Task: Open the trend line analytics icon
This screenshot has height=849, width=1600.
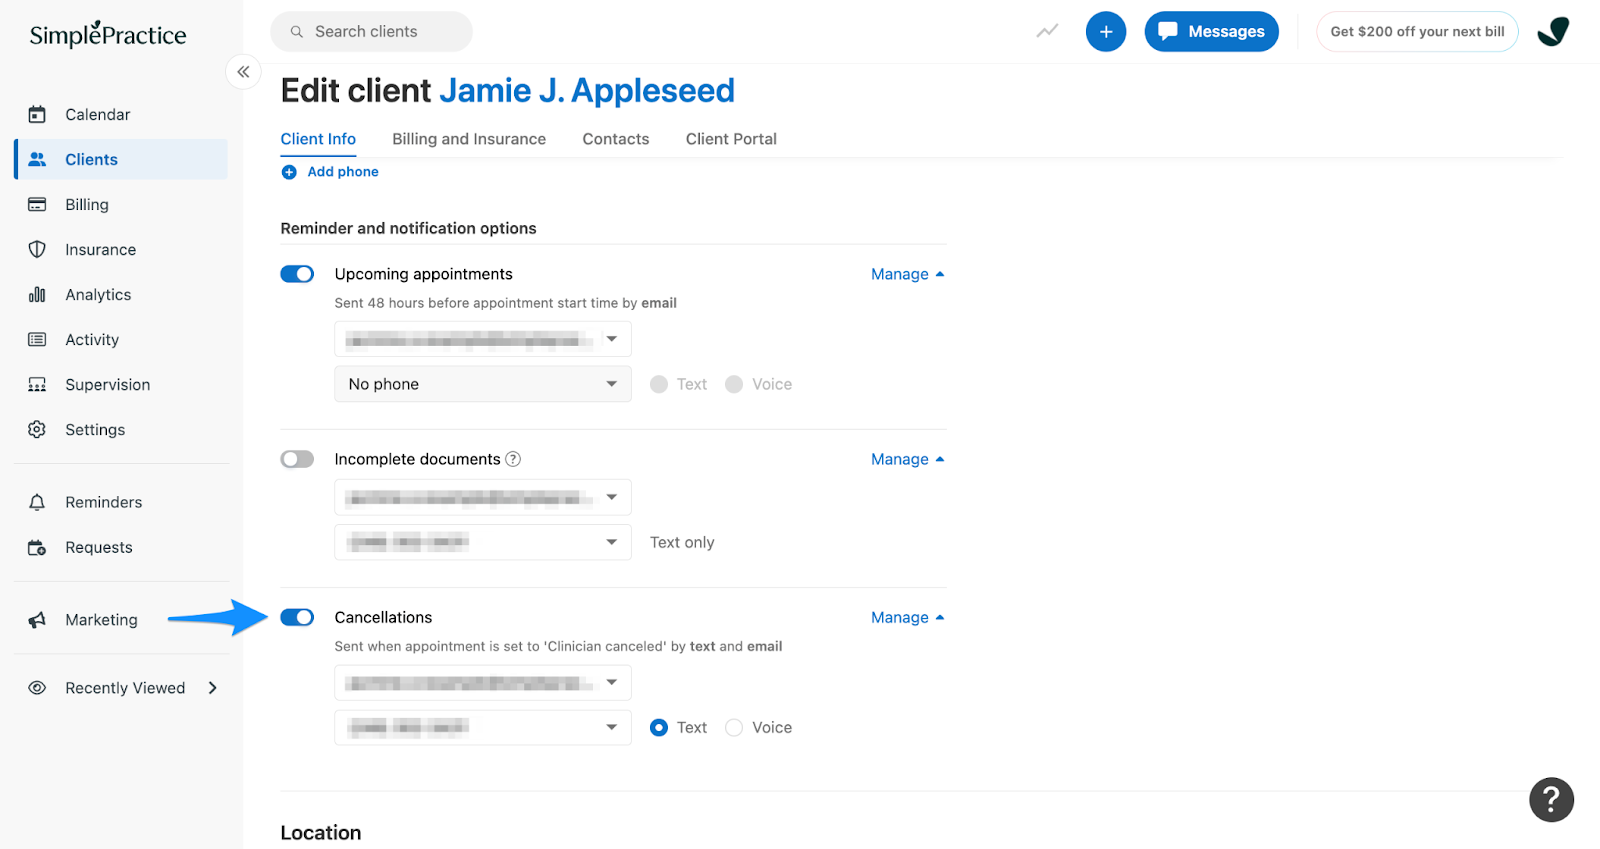Action: (1047, 31)
